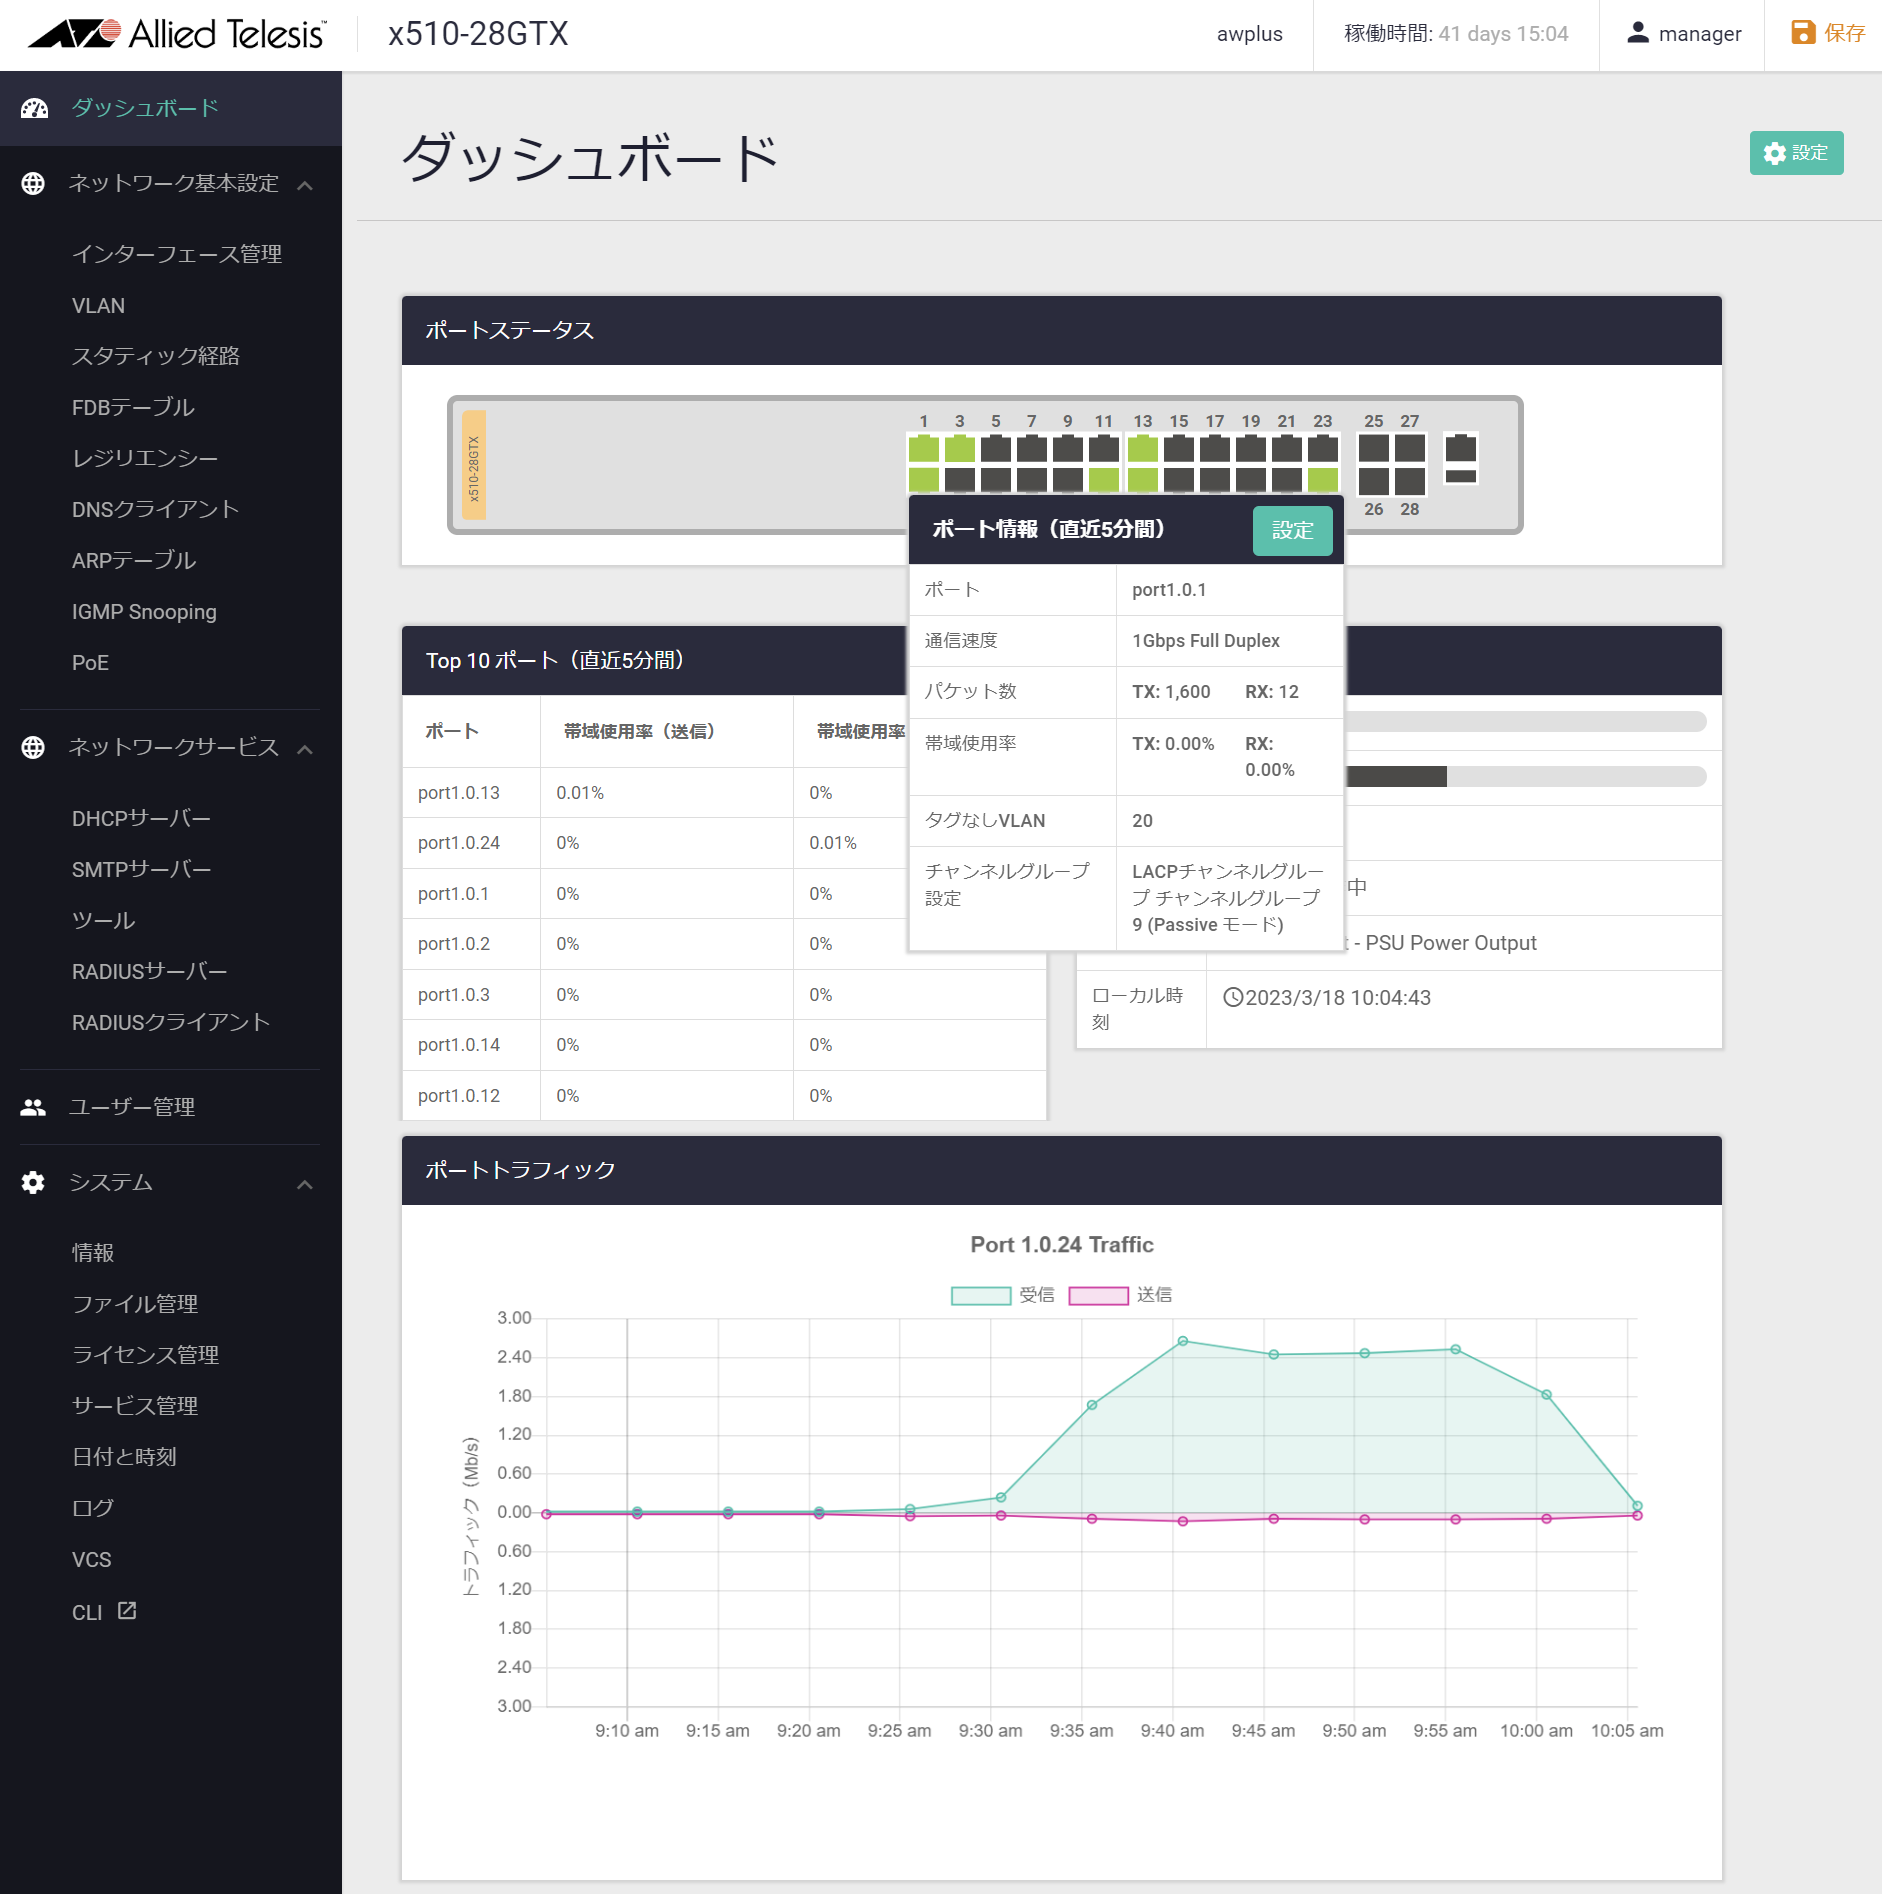The height and width of the screenshot is (1894, 1882).
Task: Open the VLAN menu item
Action: pyautogui.click(x=98, y=306)
